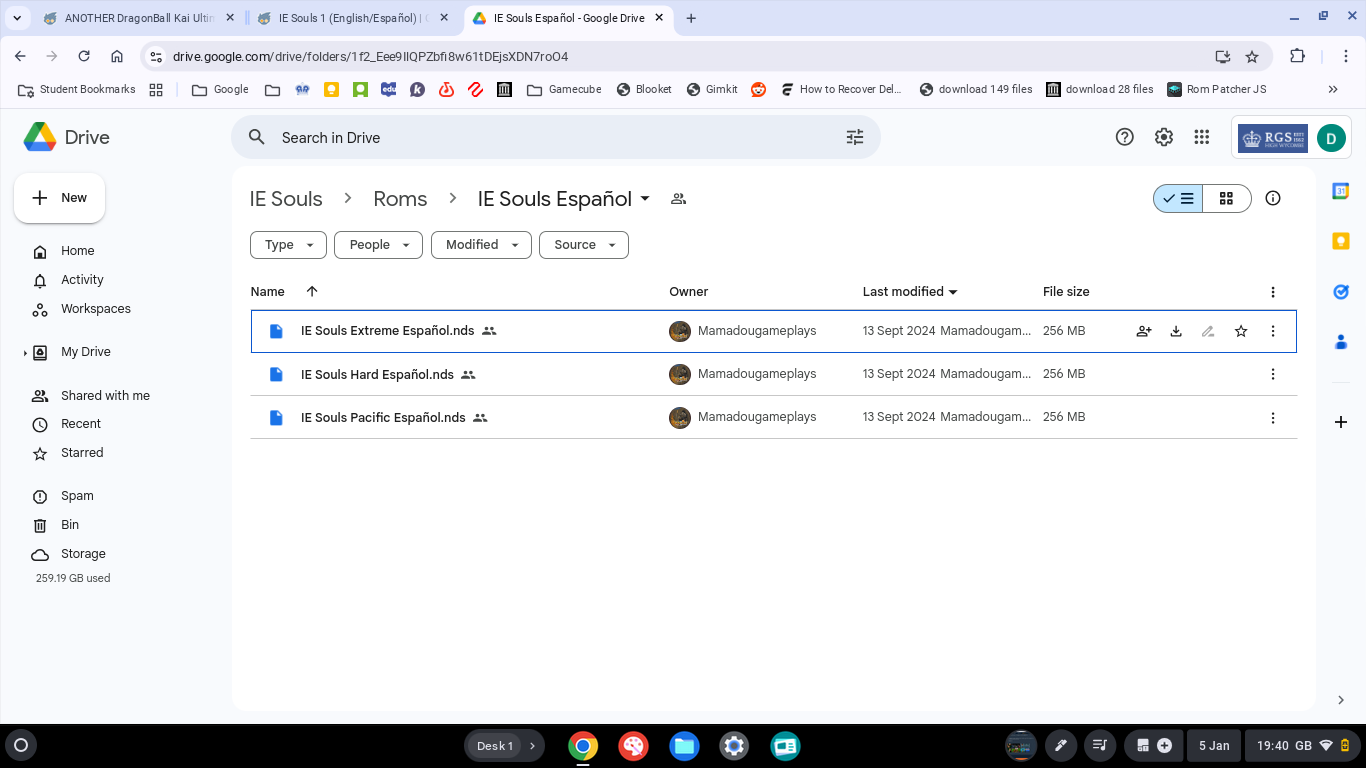Open Google Keep side panel

click(1341, 241)
